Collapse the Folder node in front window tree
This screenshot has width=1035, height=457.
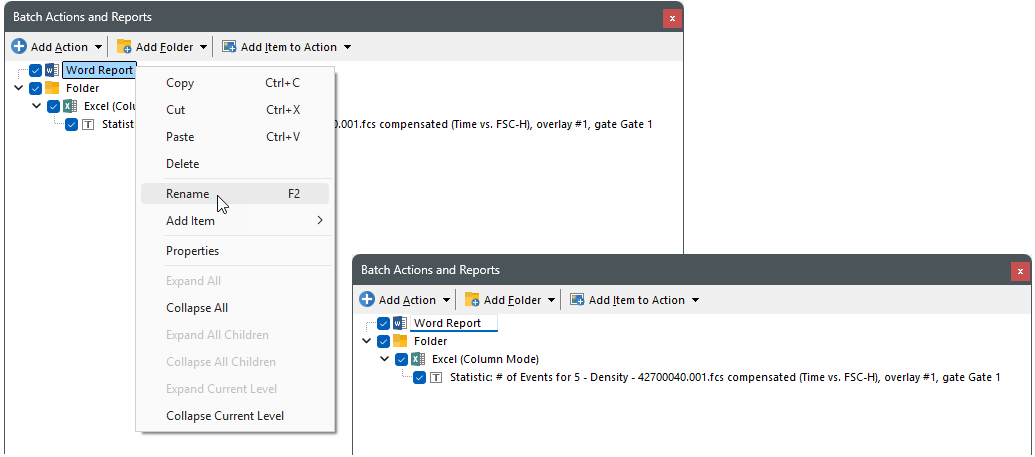pos(367,341)
